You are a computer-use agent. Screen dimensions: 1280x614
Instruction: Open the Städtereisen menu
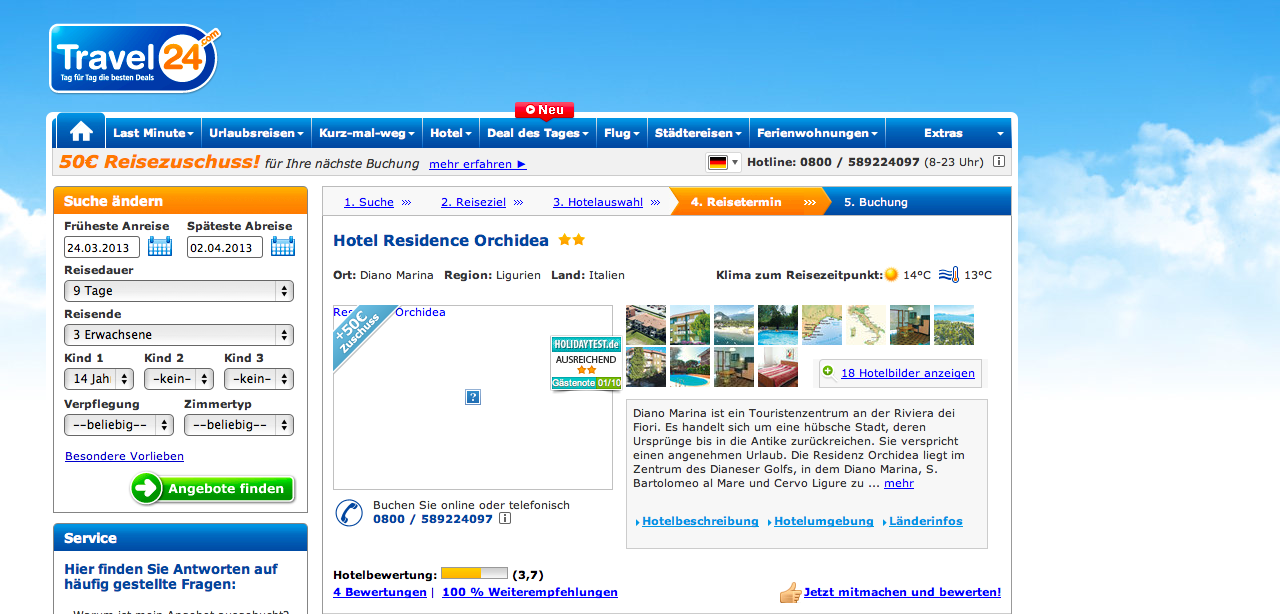[698, 133]
